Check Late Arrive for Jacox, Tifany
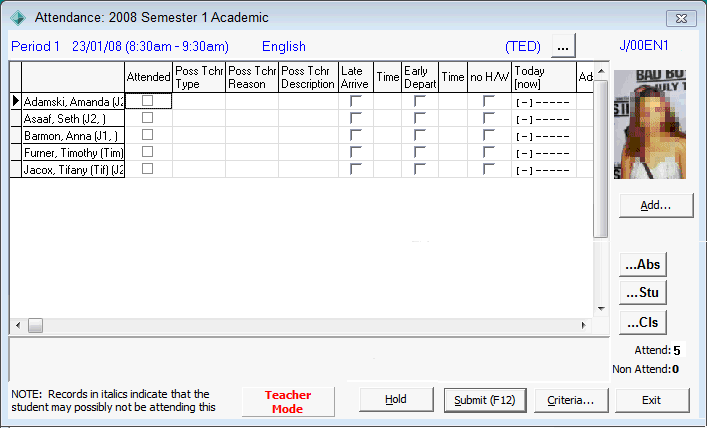The image size is (707, 428). pyautogui.click(x=356, y=169)
